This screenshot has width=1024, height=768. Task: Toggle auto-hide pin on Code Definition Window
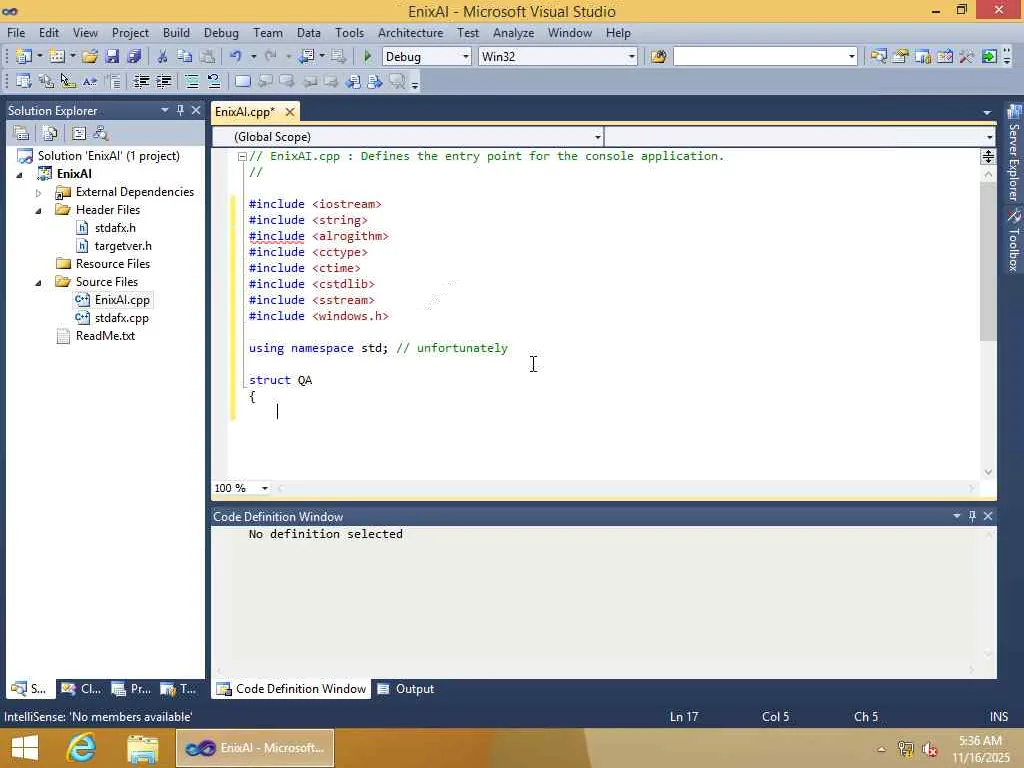[x=972, y=516]
